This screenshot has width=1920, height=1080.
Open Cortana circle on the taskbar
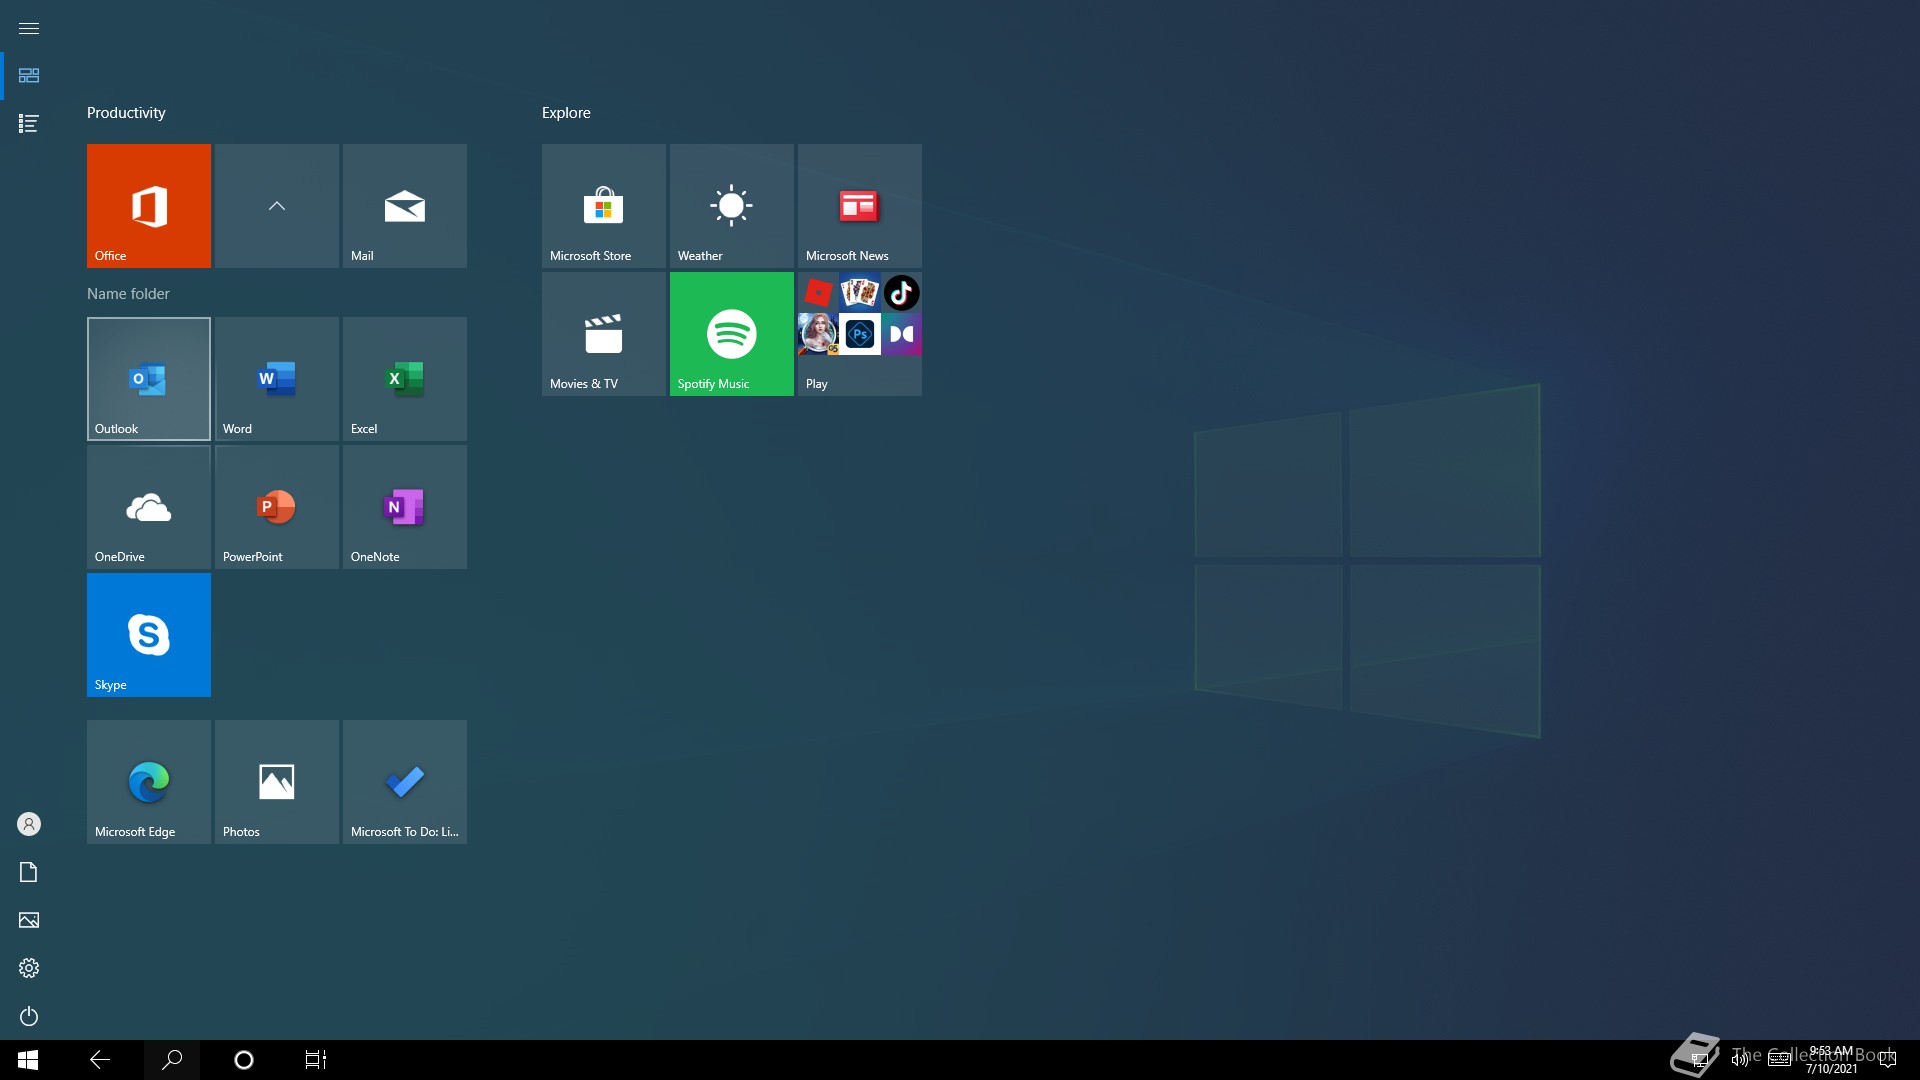coord(244,1060)
